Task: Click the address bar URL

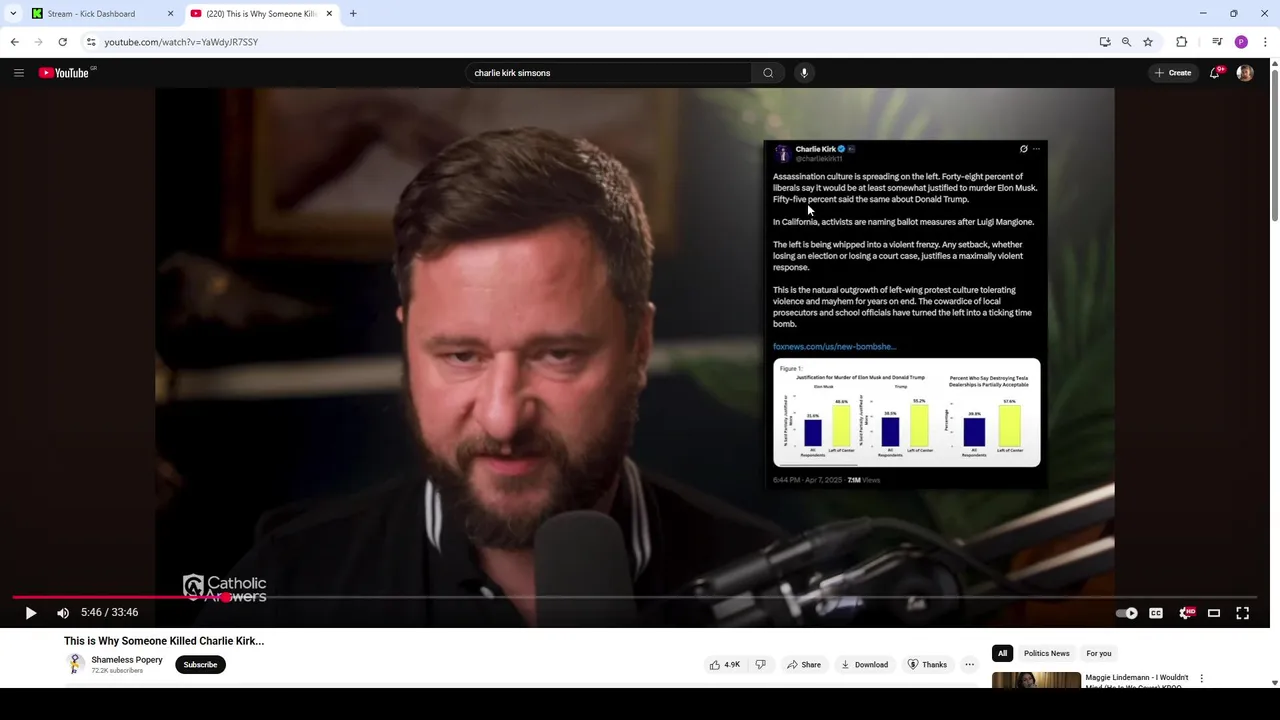Action: pos(181,42)
